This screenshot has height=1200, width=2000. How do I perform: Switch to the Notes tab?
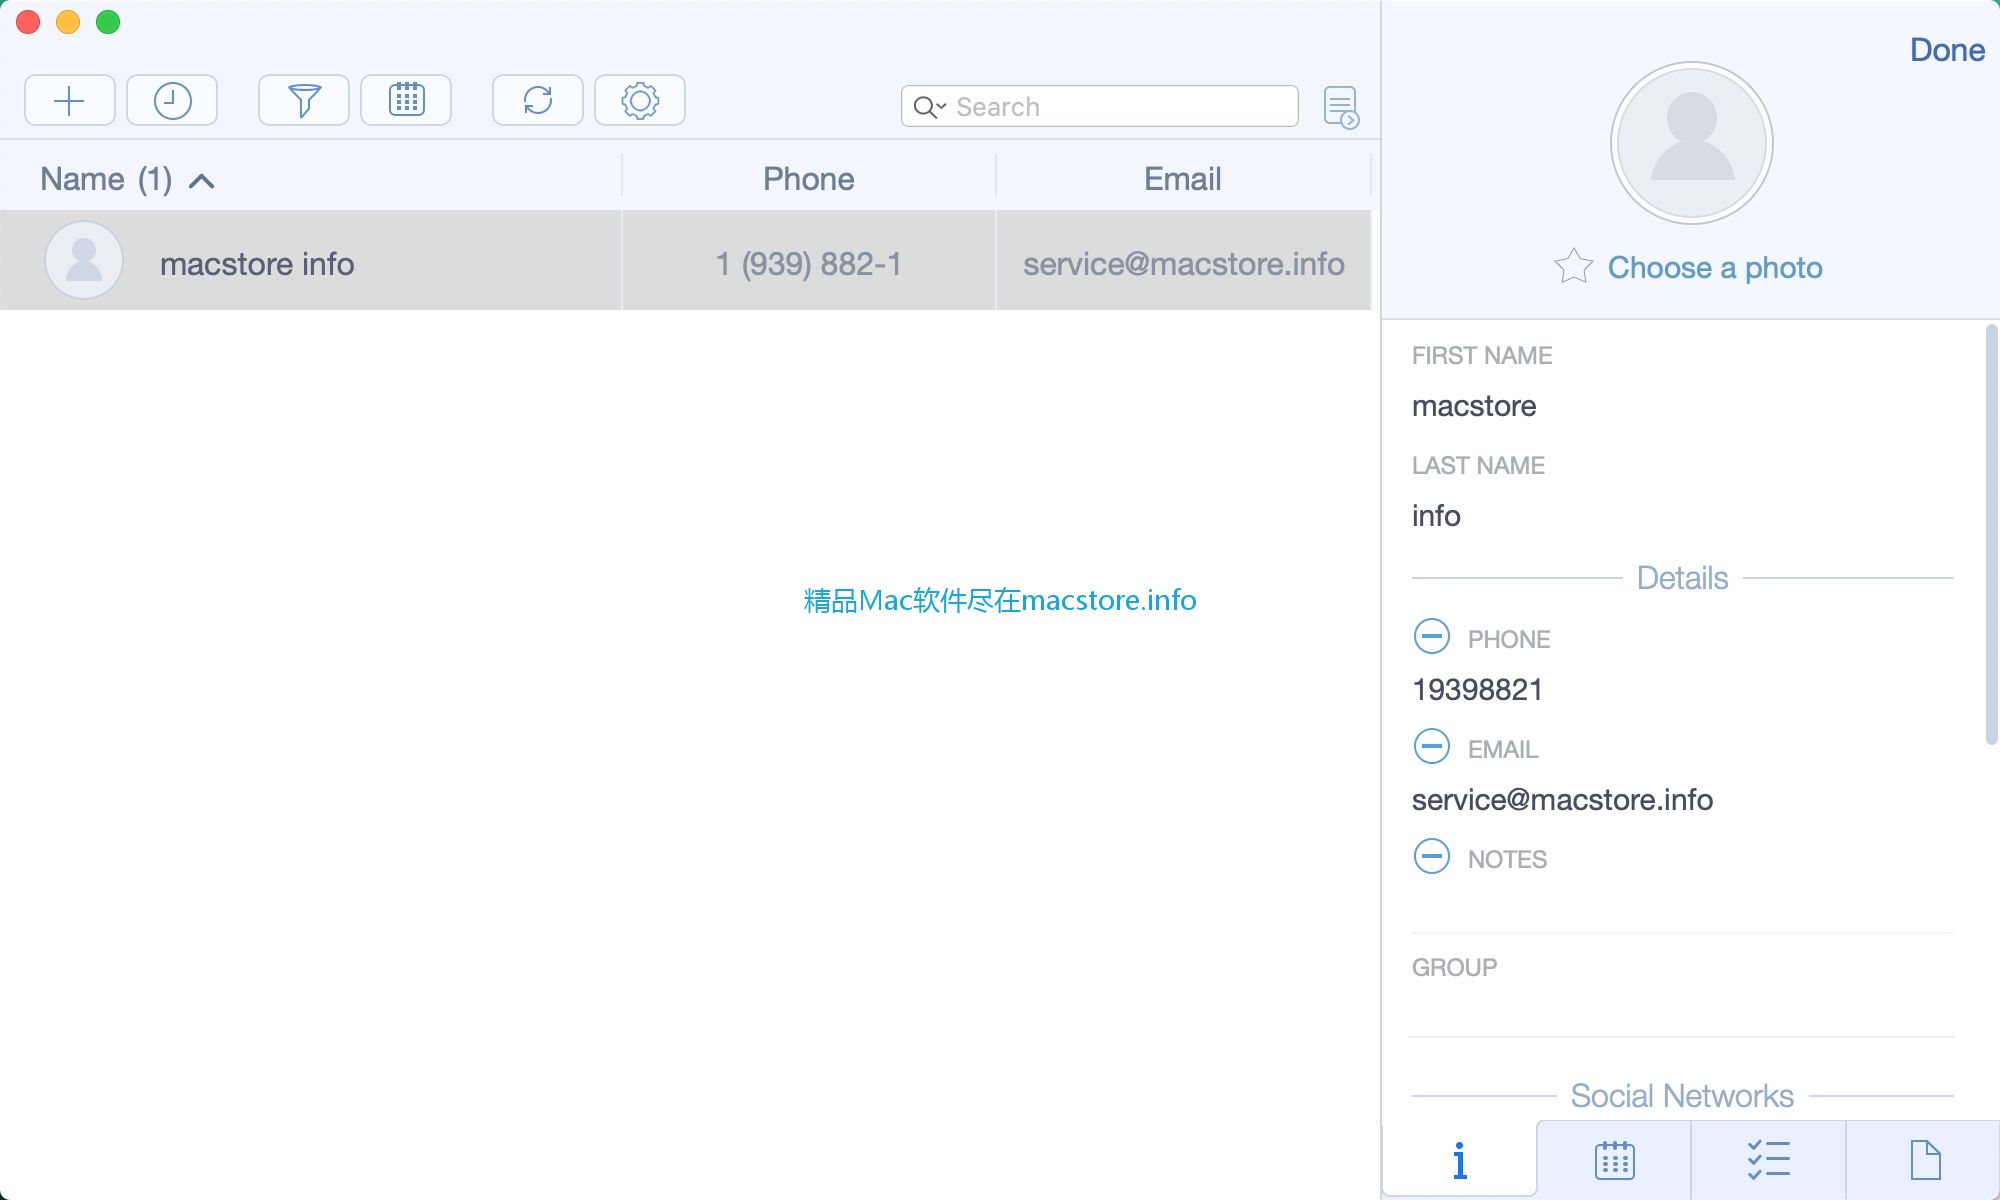pos(1924,1160)
